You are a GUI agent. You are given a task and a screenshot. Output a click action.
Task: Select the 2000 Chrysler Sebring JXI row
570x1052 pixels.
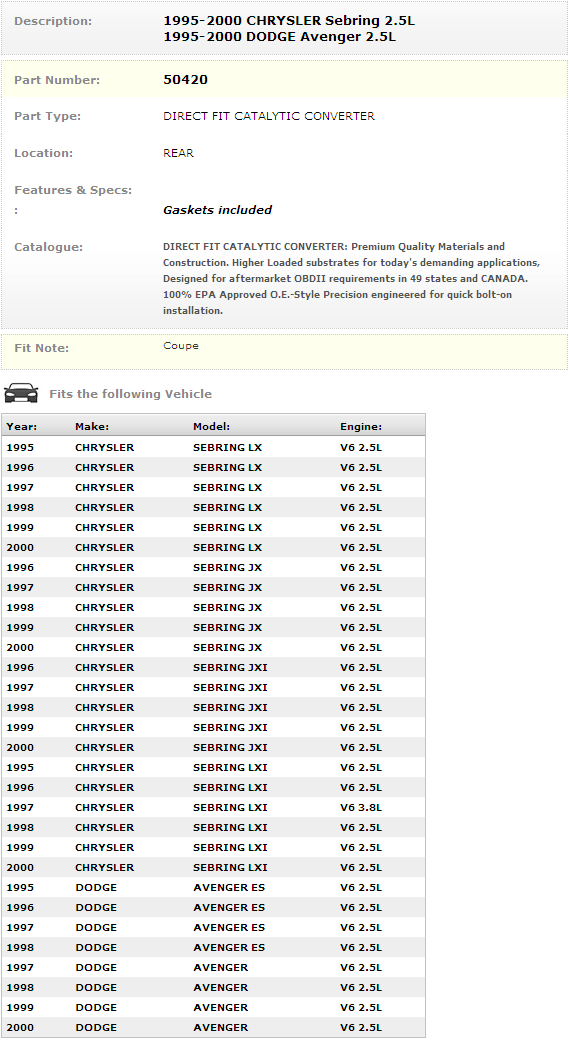tap(213, 747)
